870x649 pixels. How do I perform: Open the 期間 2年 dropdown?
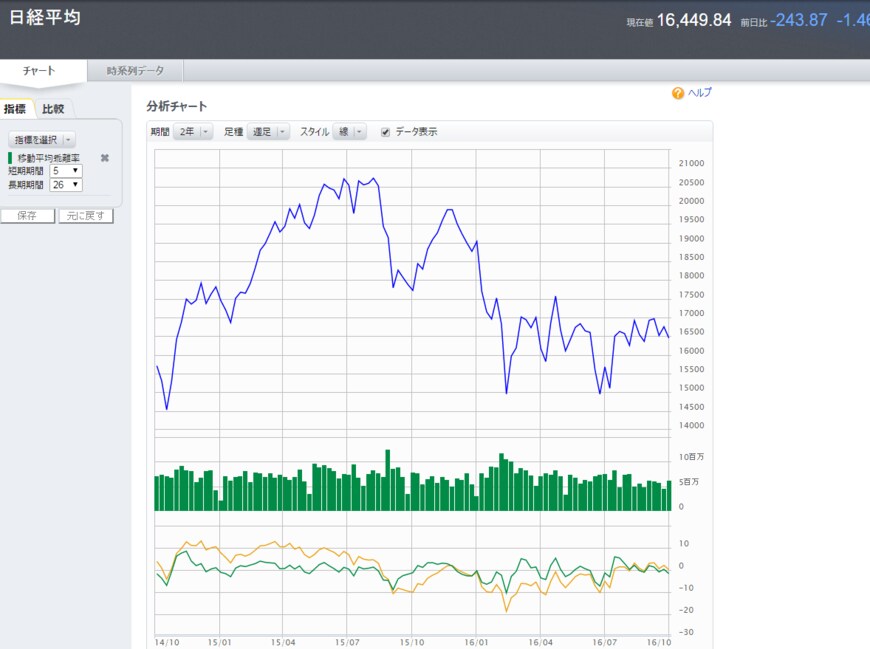[193, 132]
